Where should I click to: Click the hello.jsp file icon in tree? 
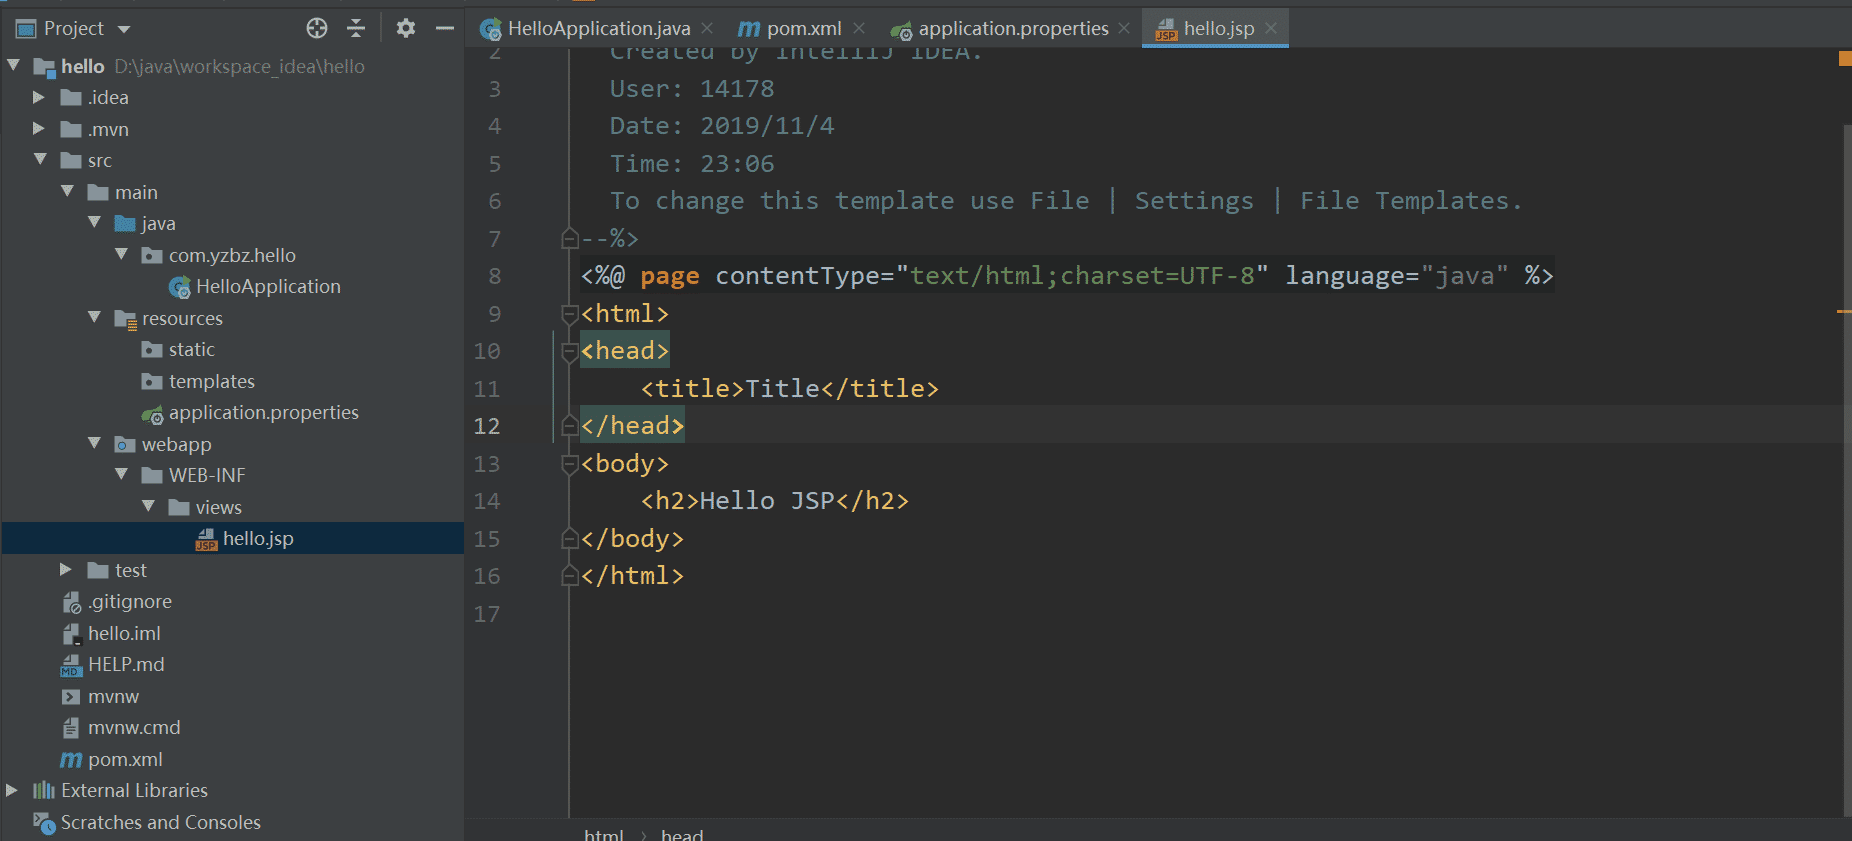point(207,539)
